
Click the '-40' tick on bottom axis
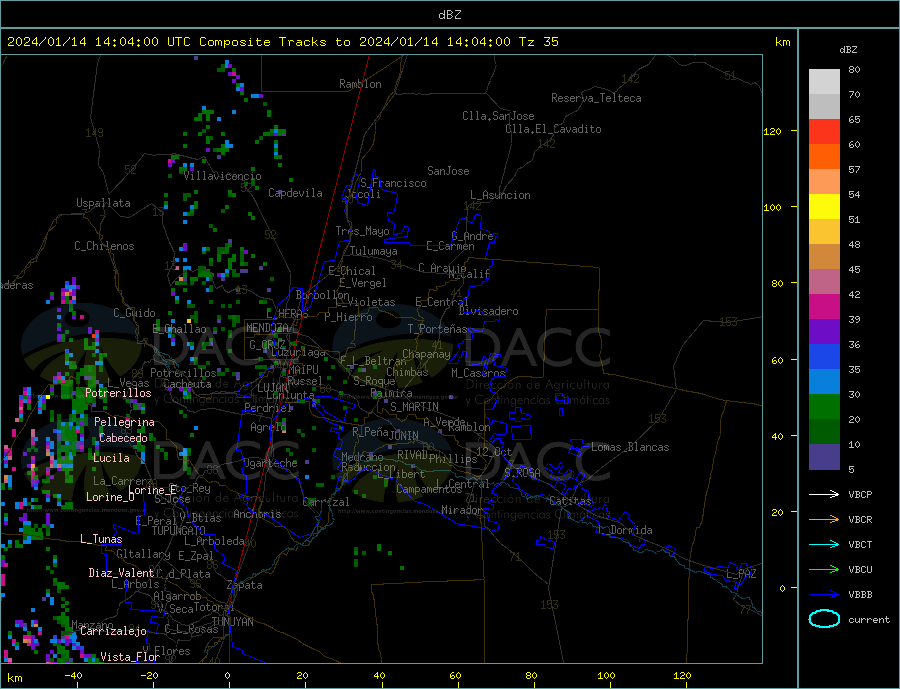(x=73, y=676)
